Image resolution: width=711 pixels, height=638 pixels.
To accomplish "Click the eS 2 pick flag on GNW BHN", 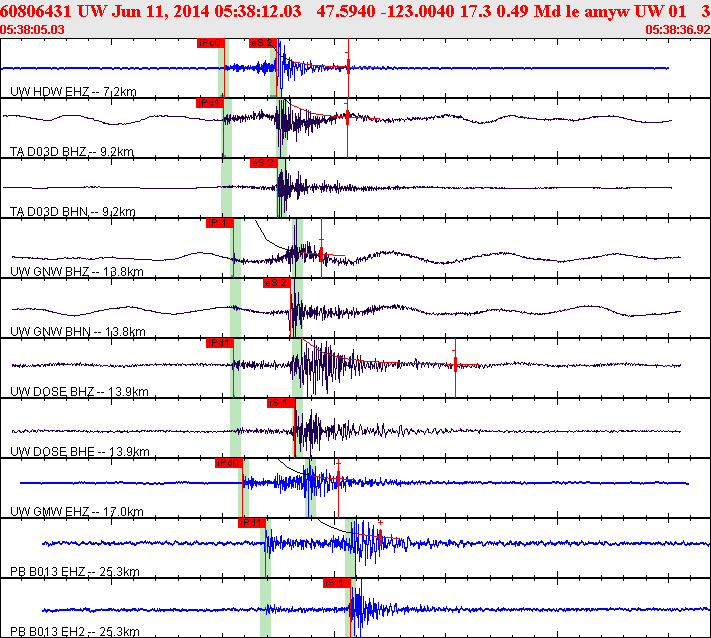I will click(277, 283).
